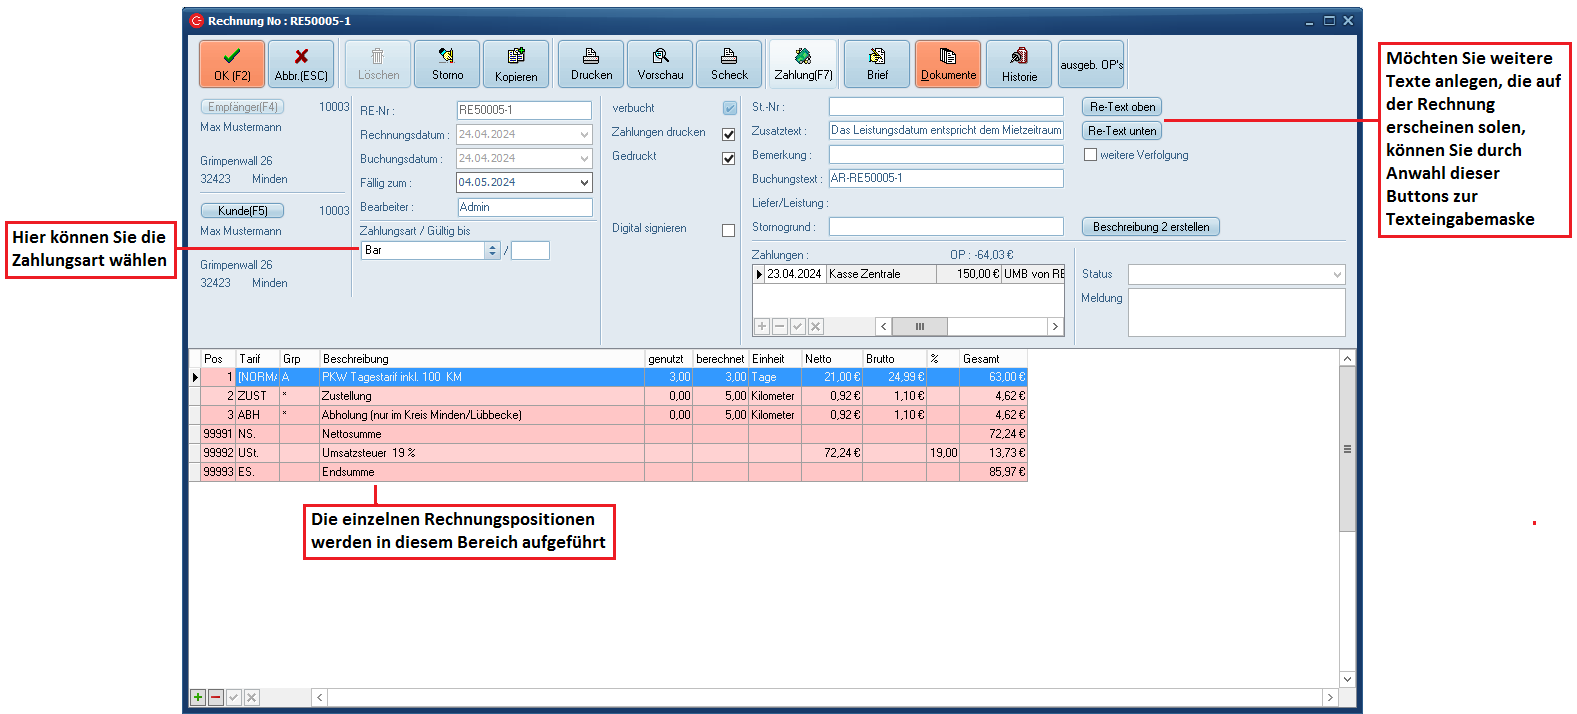Cancel with the Abbr.(ESC) button
The height and width of the screenshot is (714, 1577).
301,64
